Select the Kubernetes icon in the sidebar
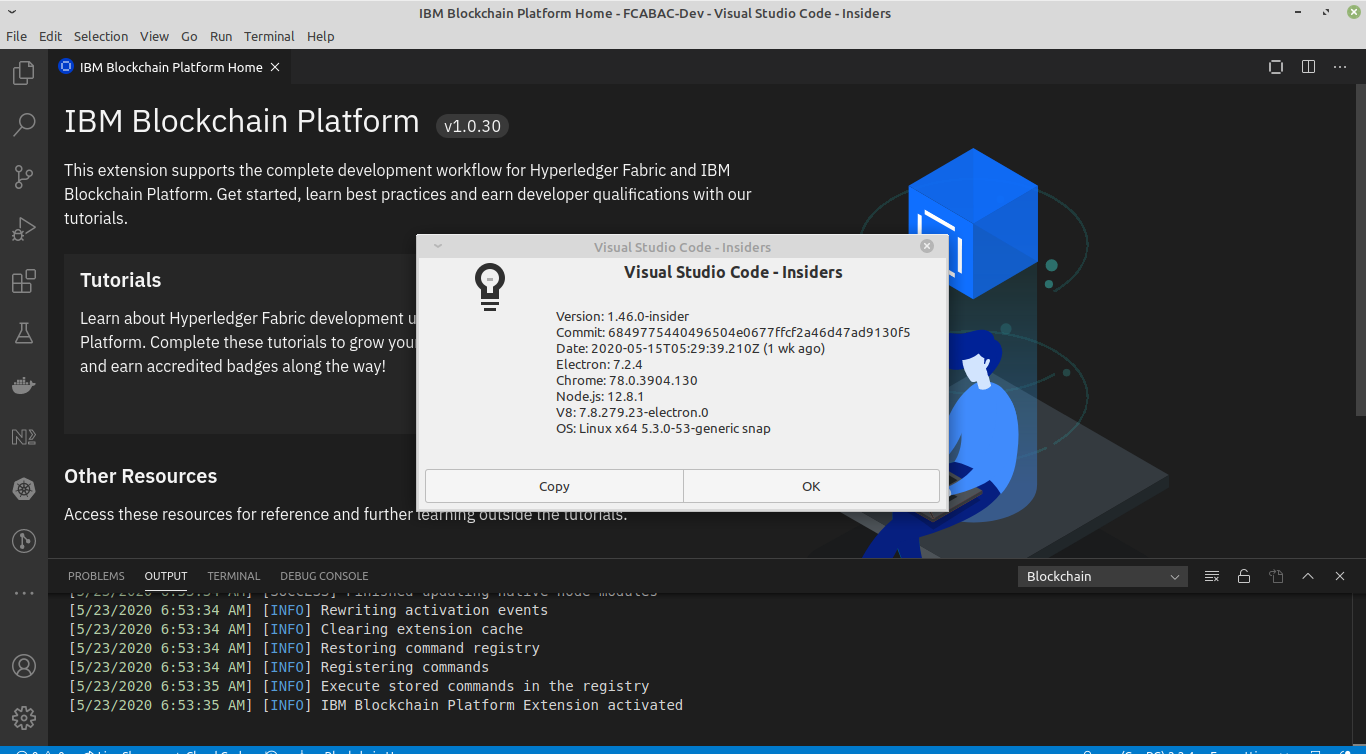The height and width of the screenshot is (754, 1366). [23, 489]
